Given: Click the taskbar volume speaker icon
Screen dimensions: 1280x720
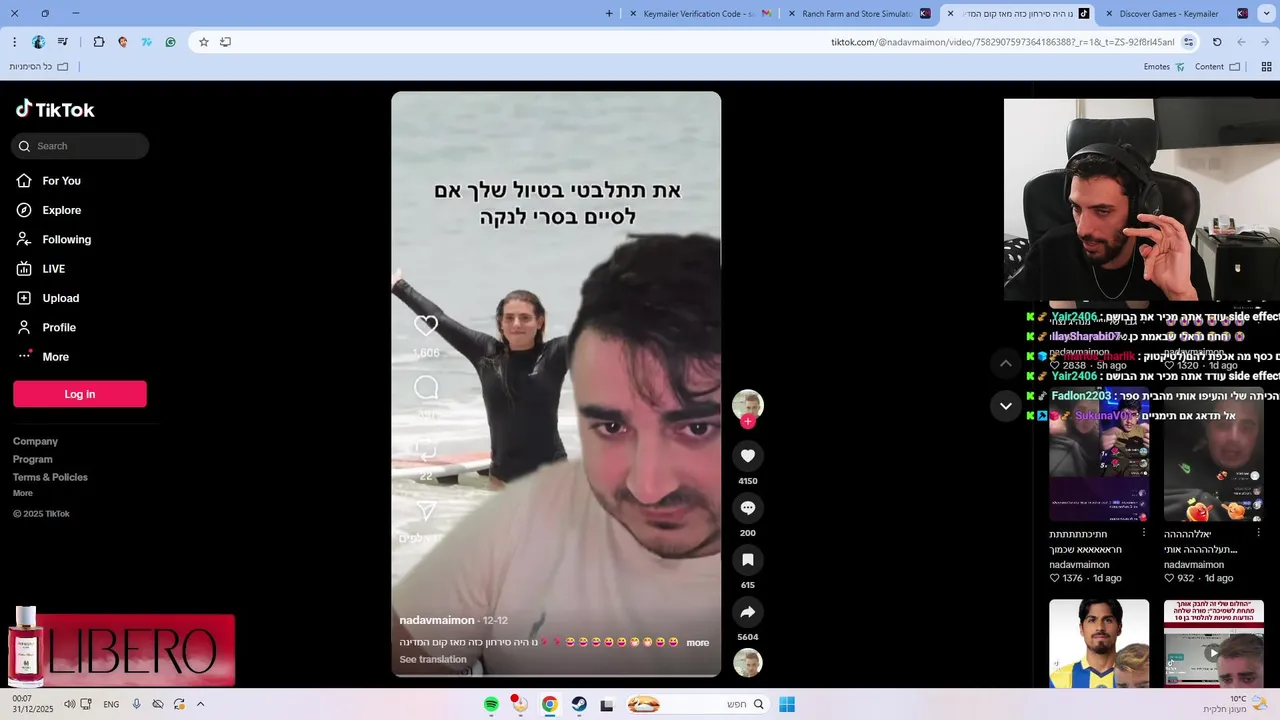Looking at the screenshot, I should [70, 704].
